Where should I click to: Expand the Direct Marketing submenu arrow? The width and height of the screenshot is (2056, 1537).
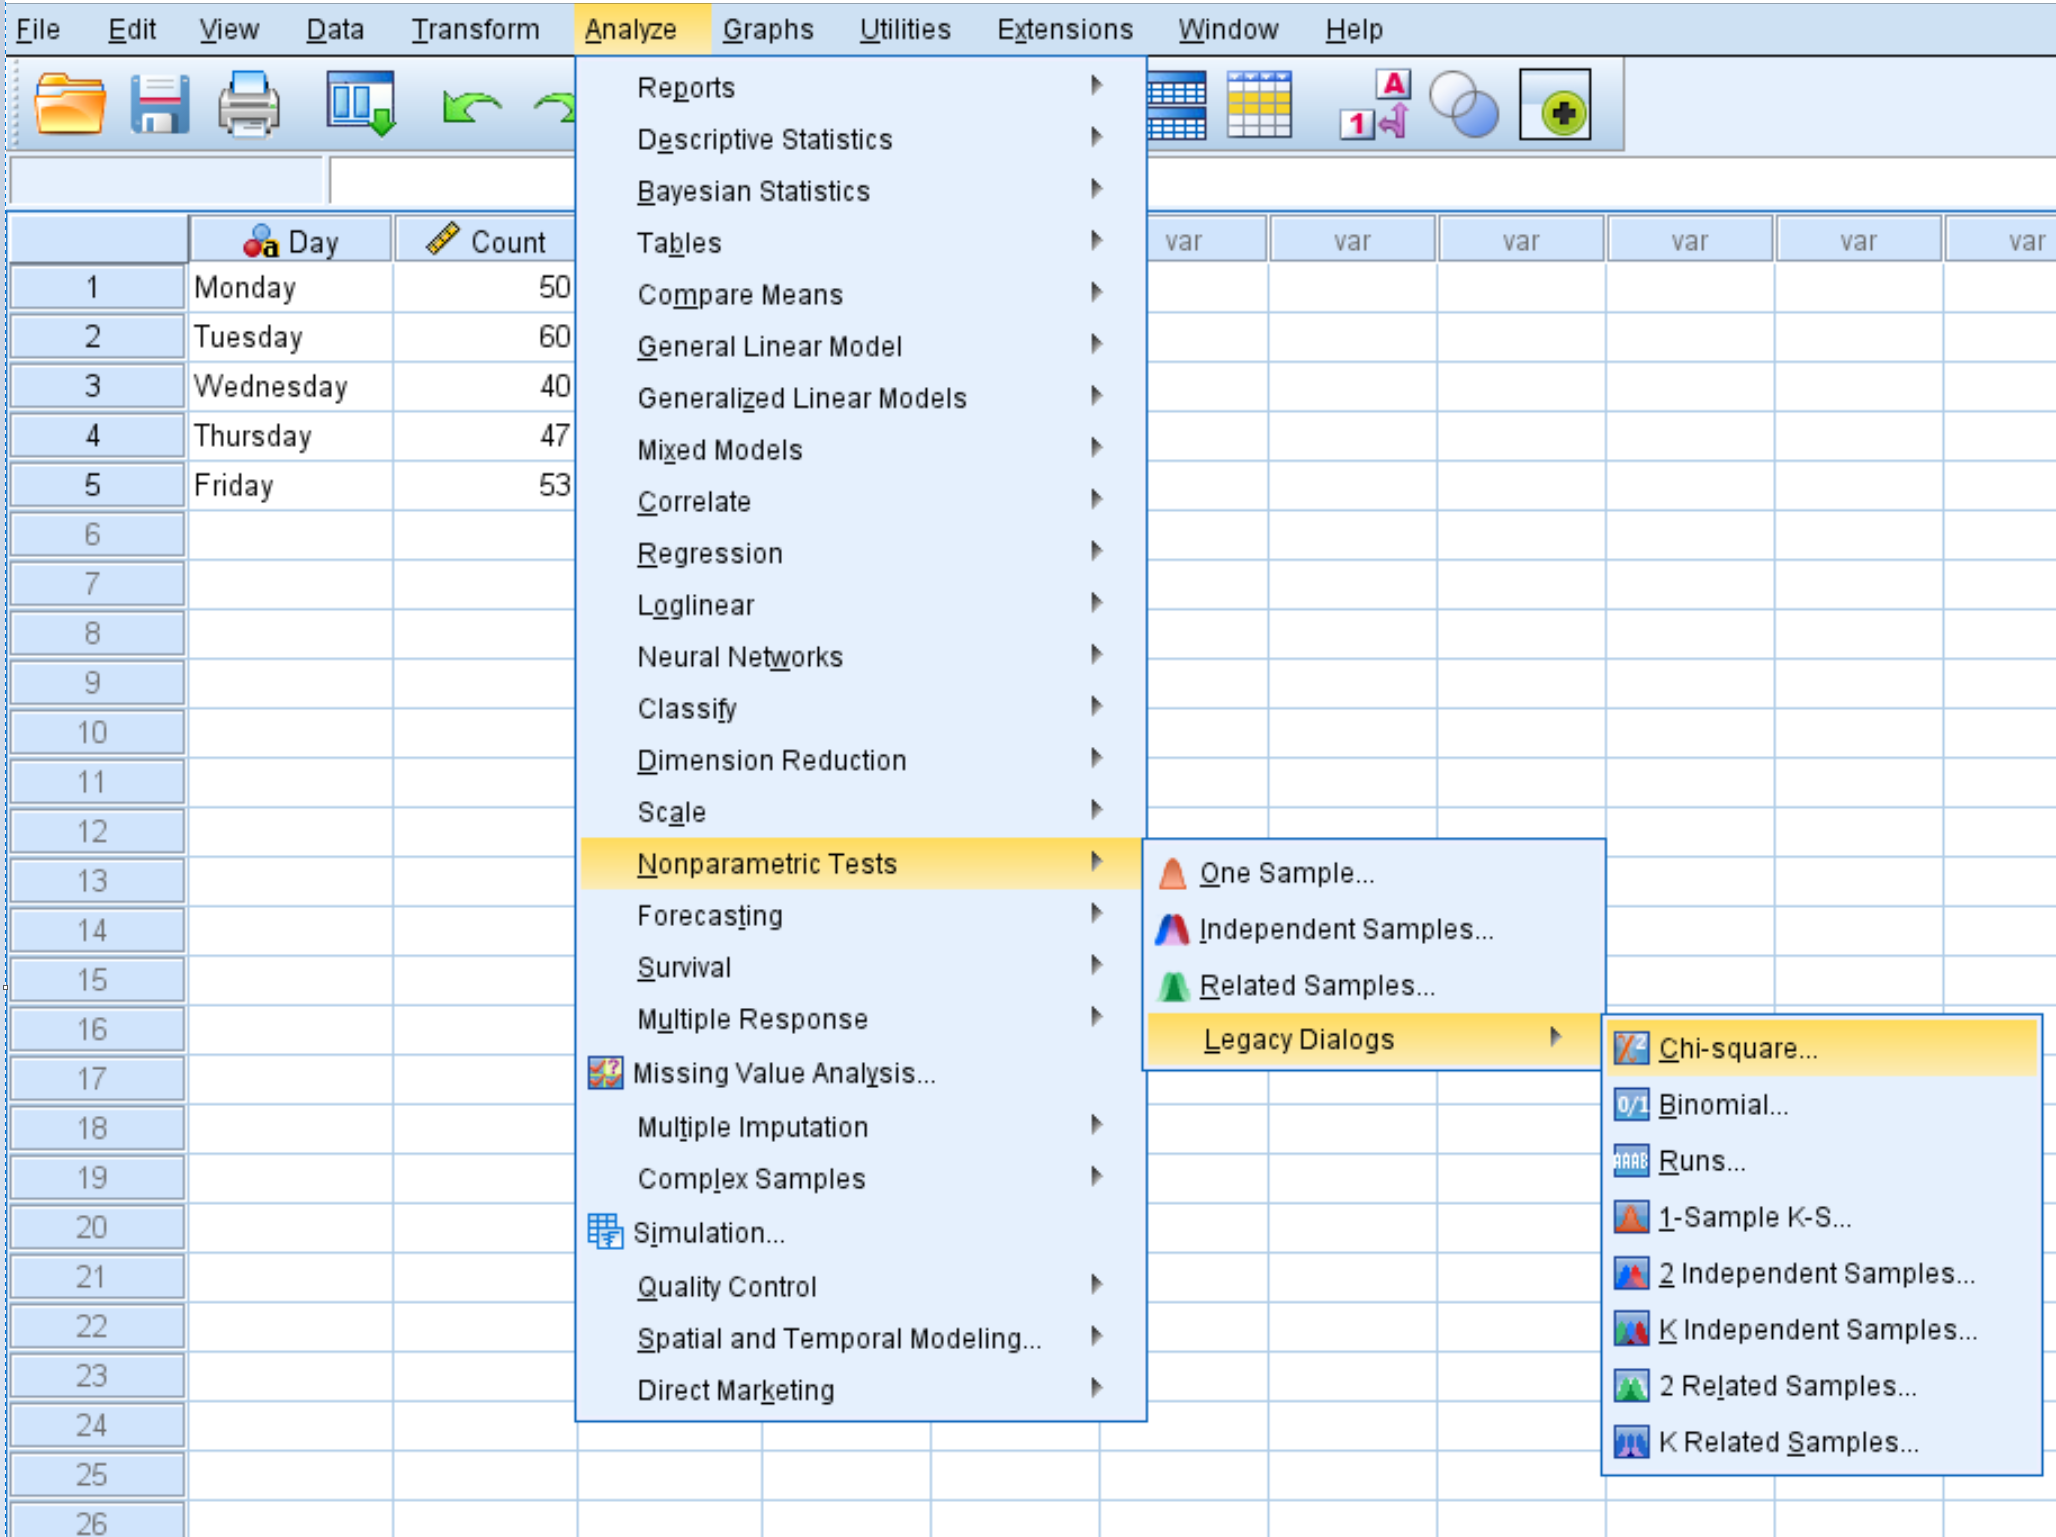click(x=1097, y=1388)
